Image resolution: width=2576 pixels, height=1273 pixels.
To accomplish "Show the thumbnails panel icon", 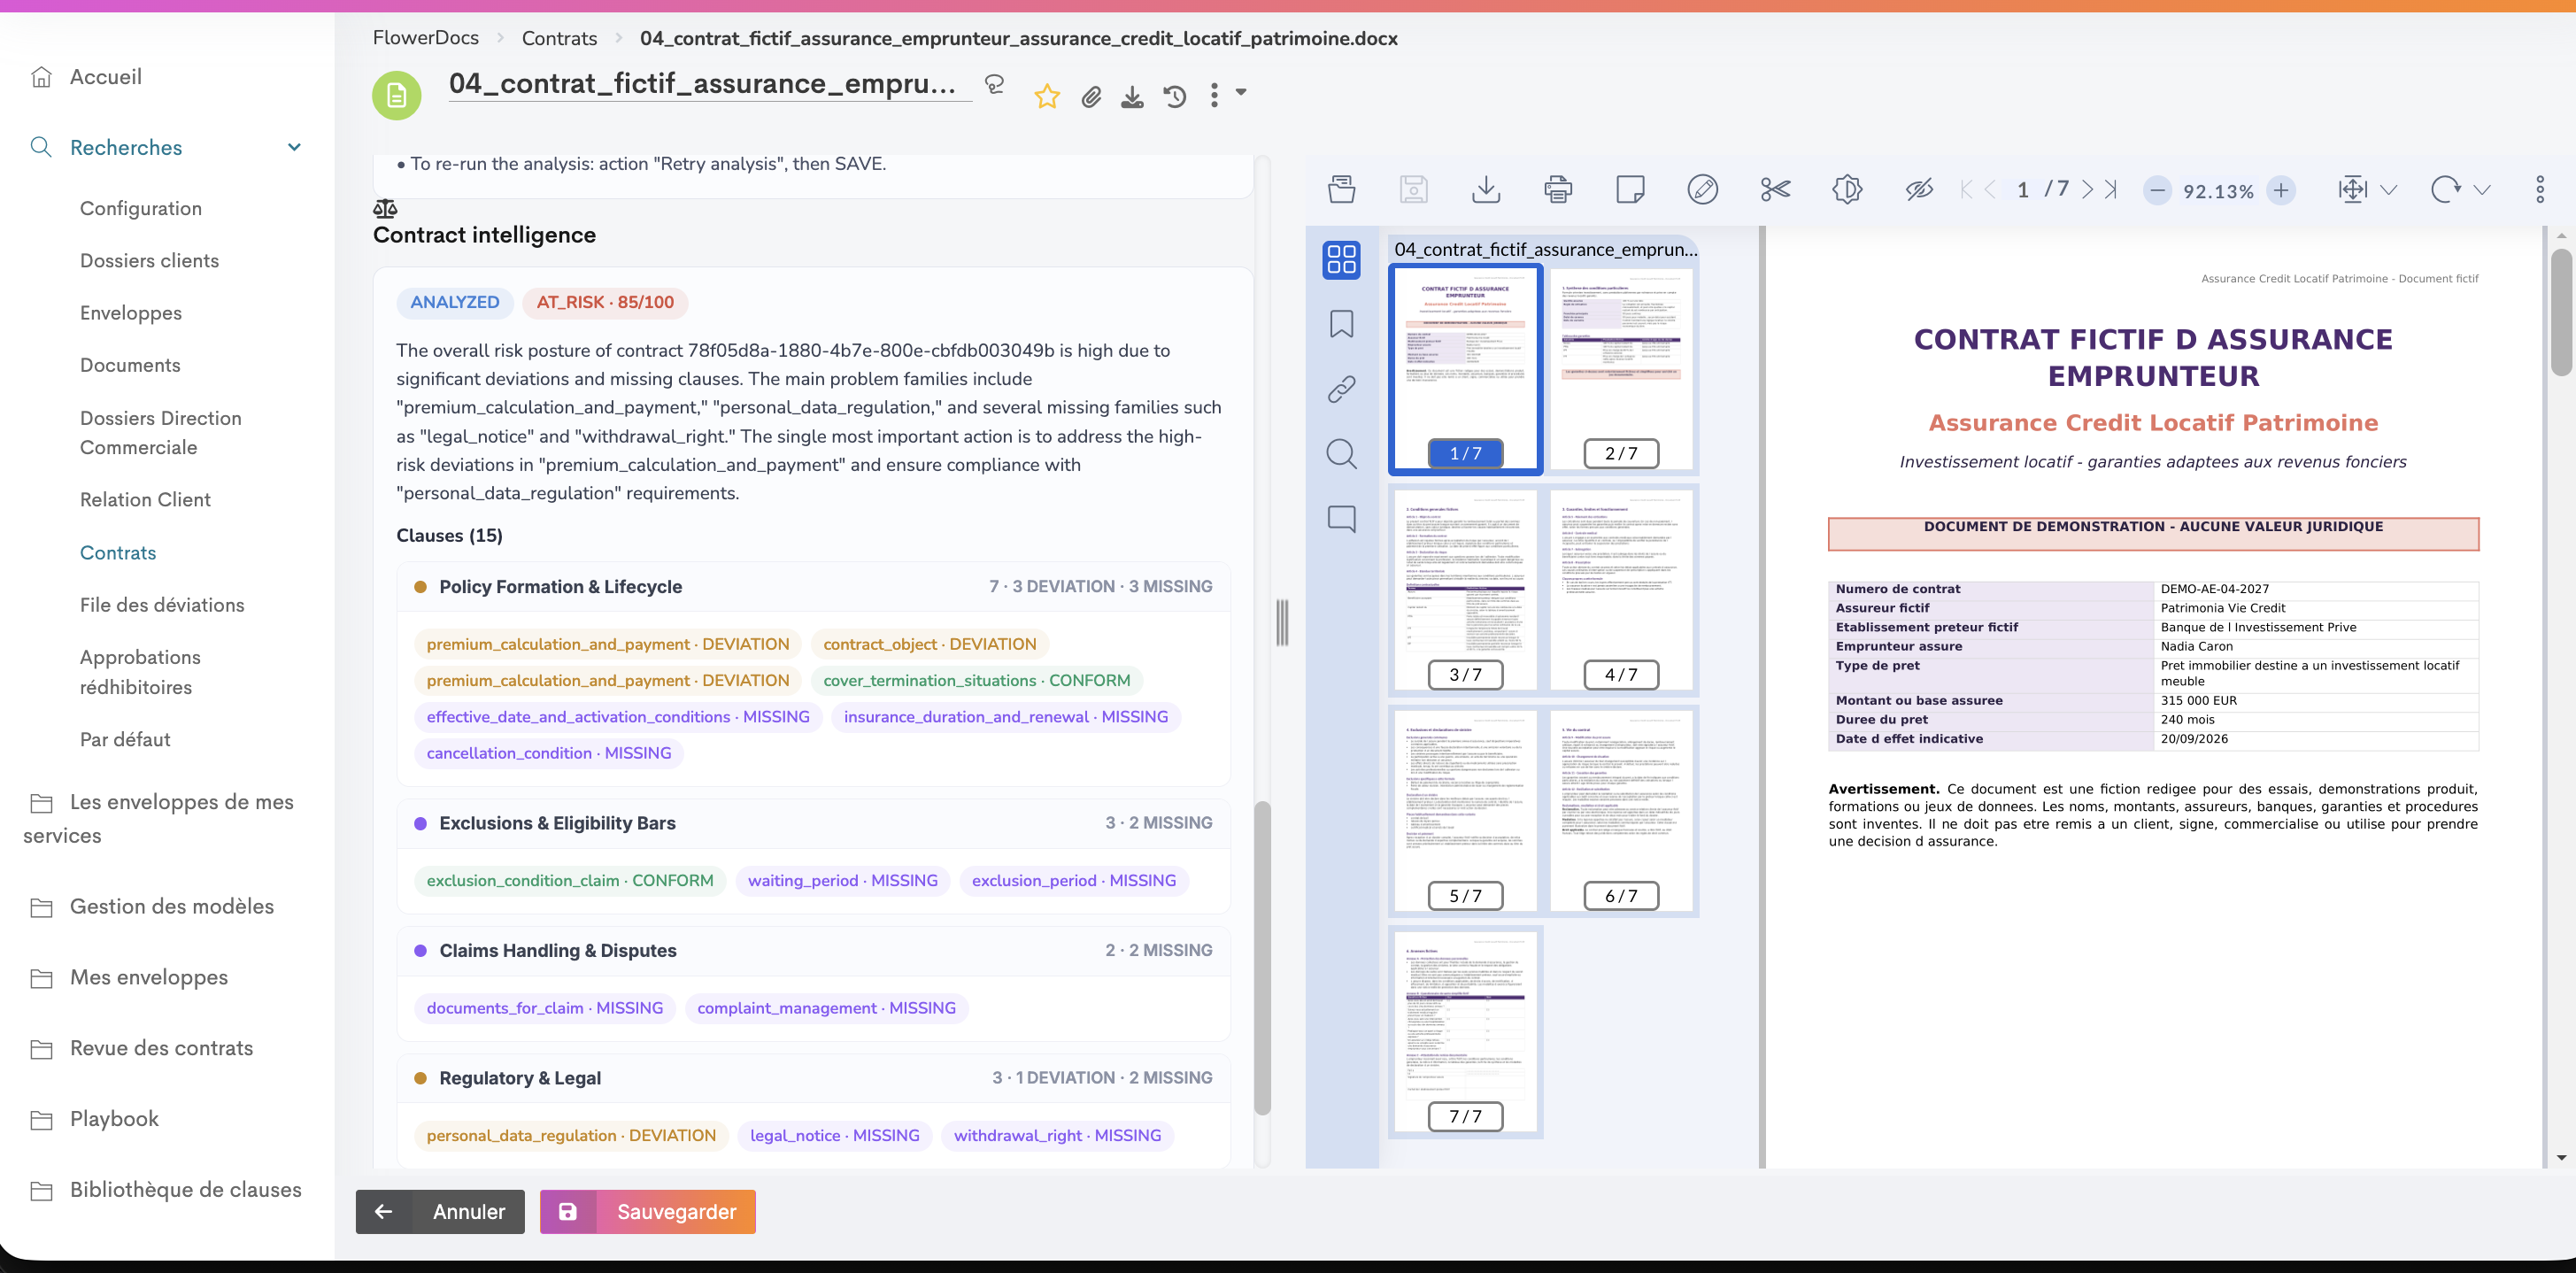I will coord(1341,259).
